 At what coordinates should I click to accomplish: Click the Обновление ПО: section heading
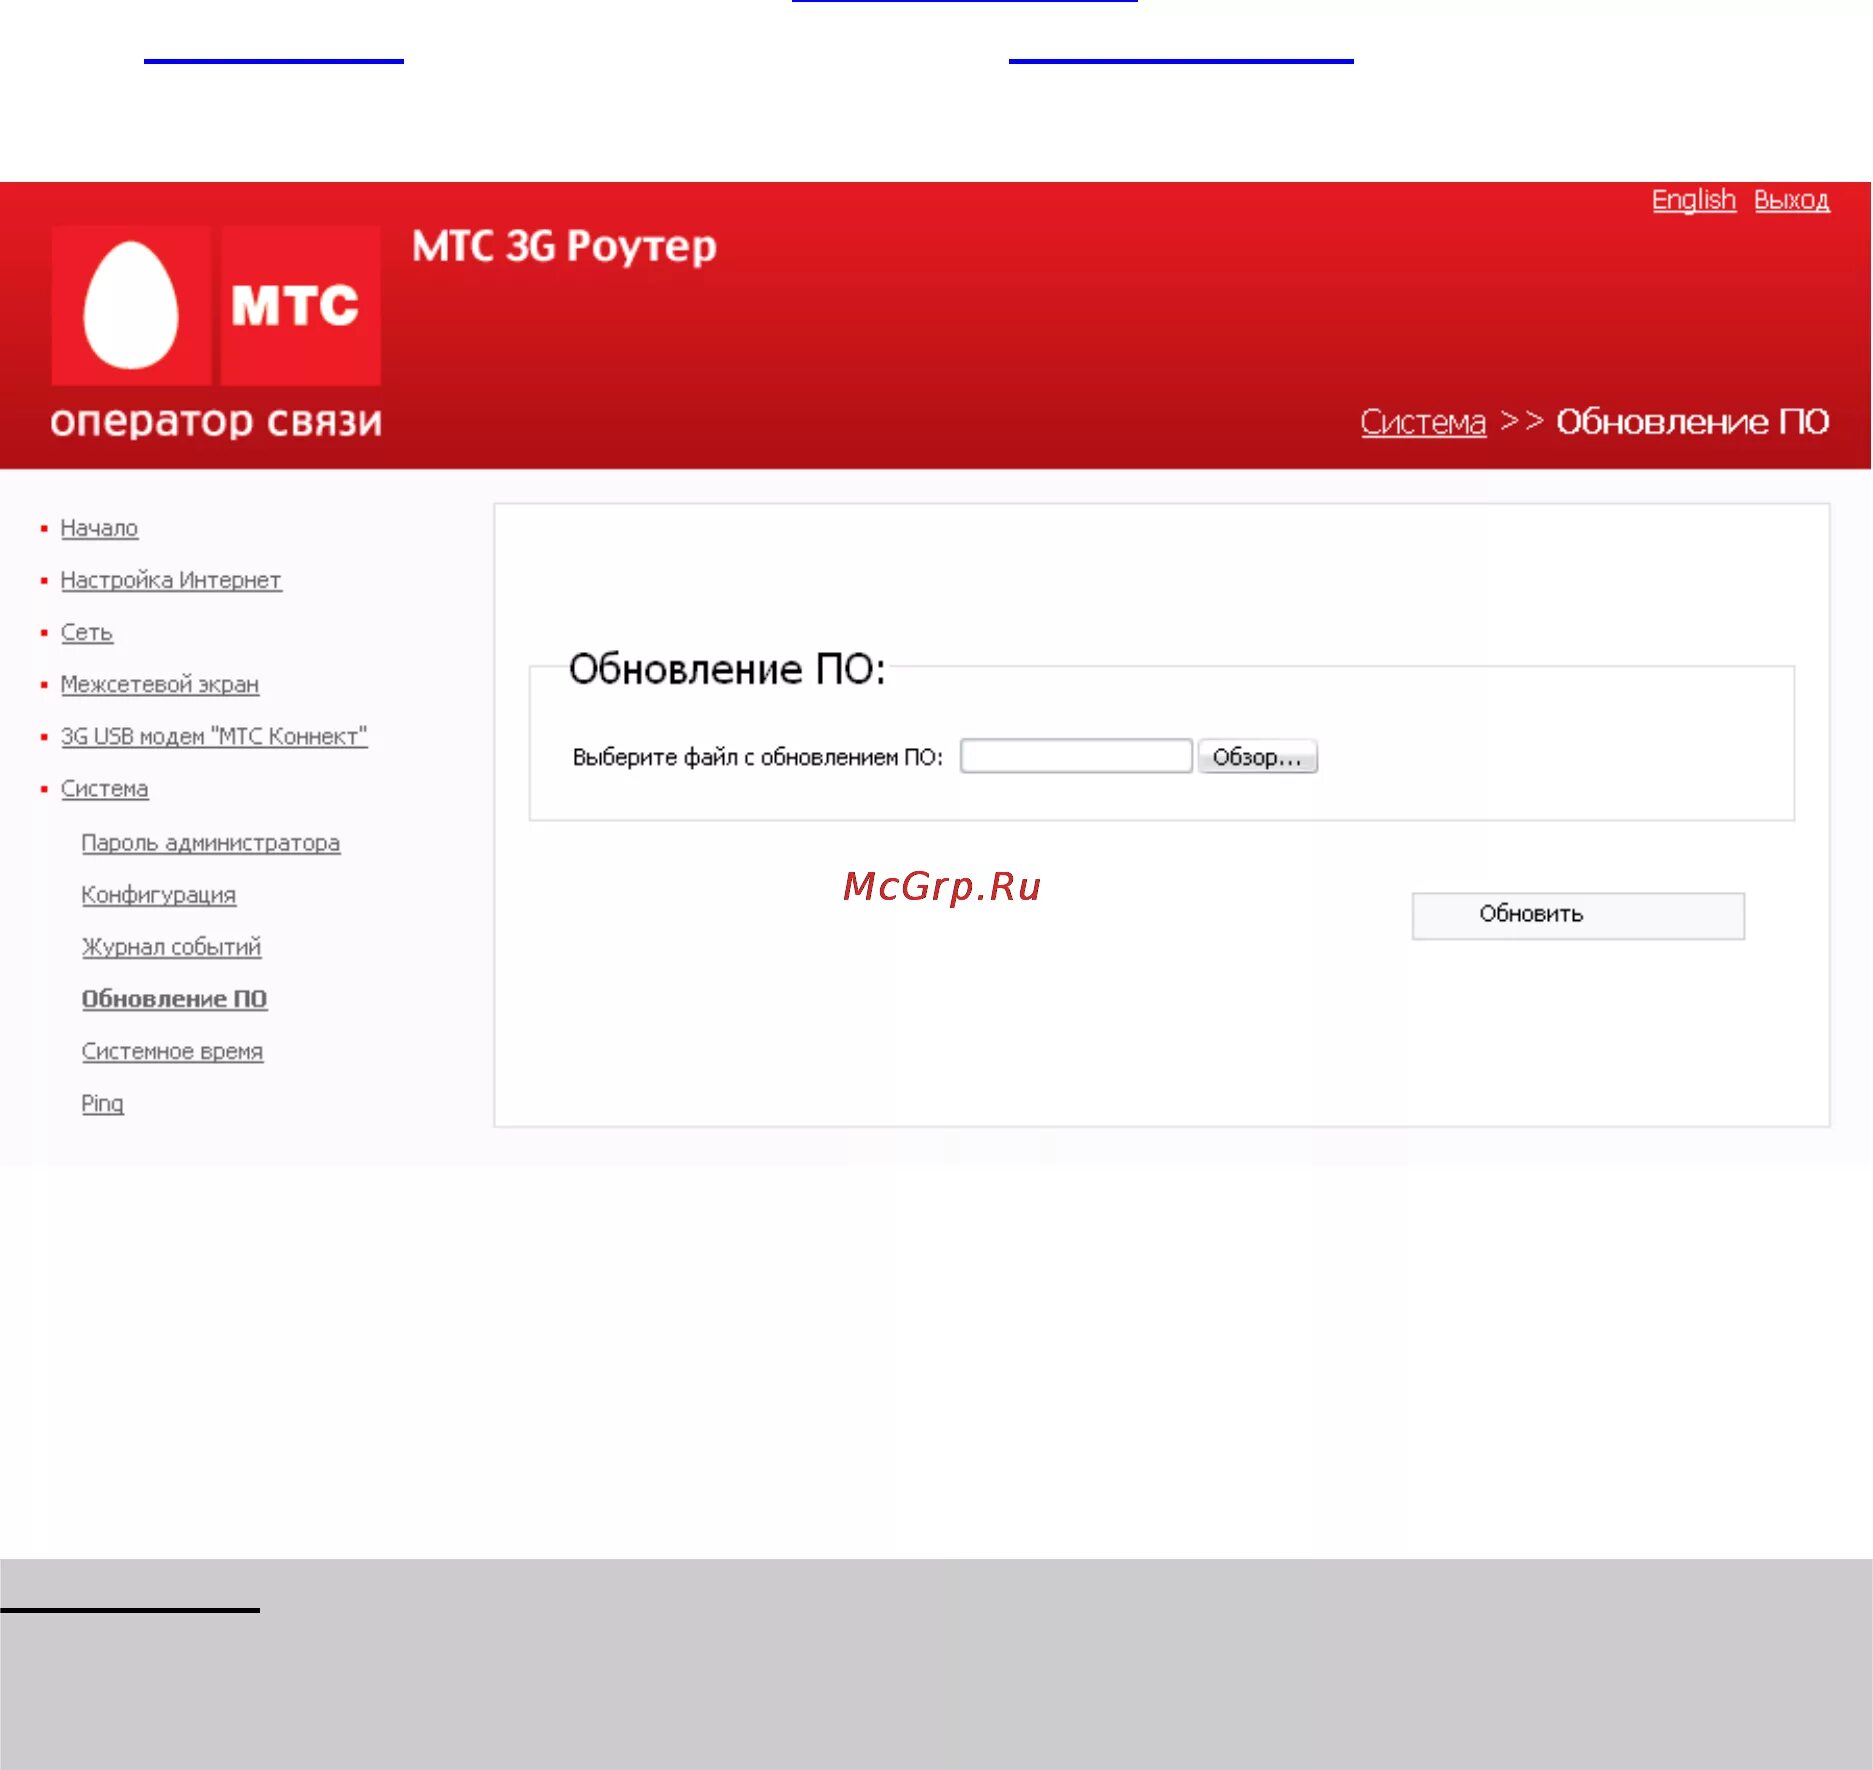(727, 669)
